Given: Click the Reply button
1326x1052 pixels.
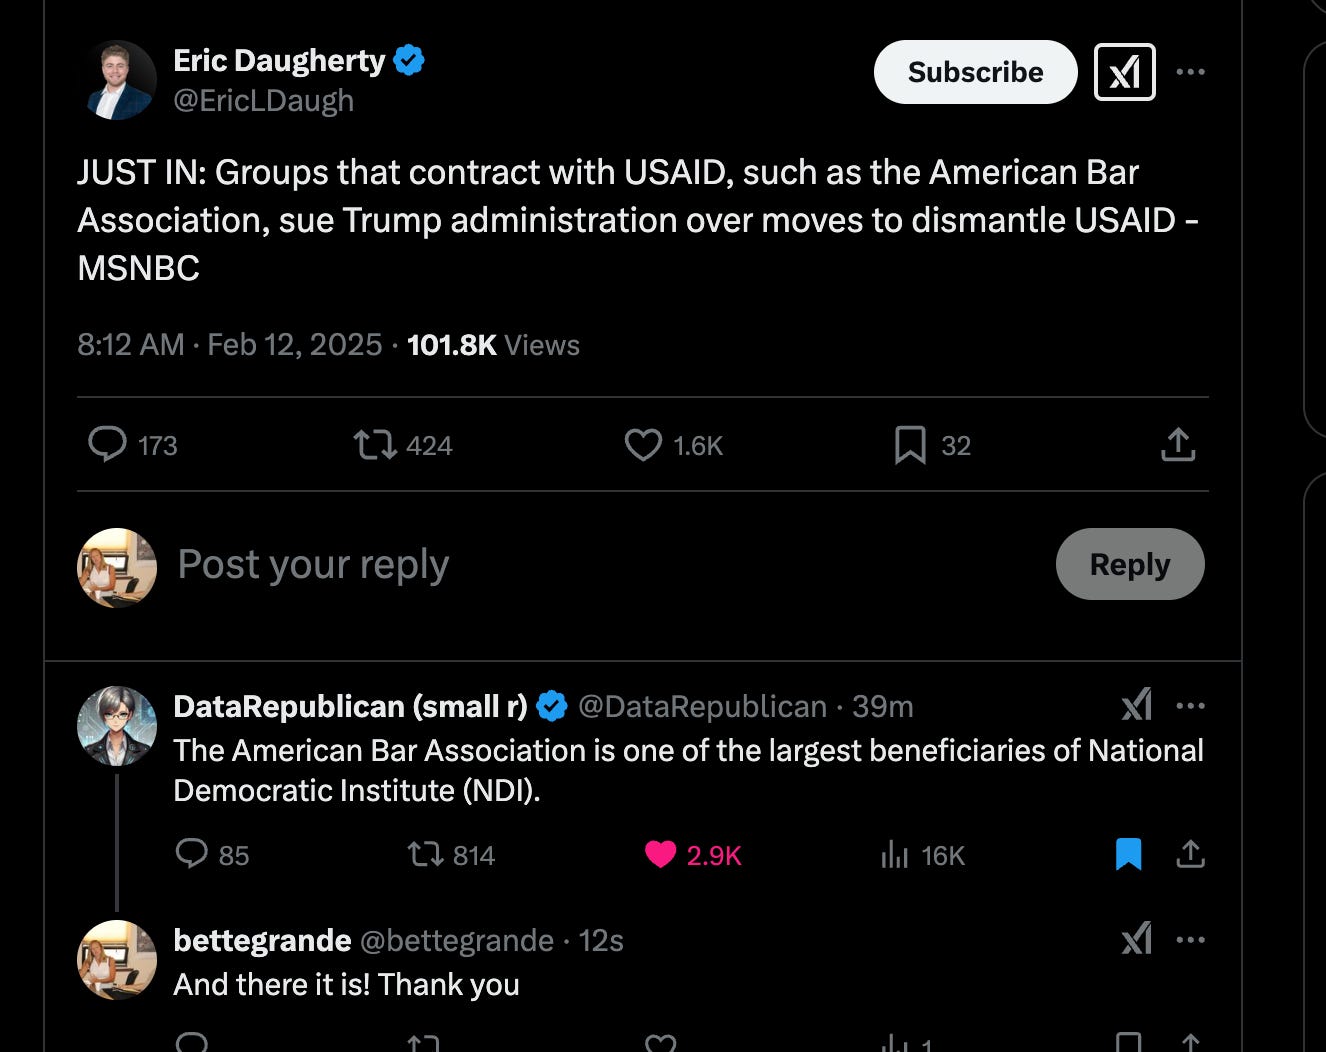Looking at the screenshot, I should click(1129, 564).
